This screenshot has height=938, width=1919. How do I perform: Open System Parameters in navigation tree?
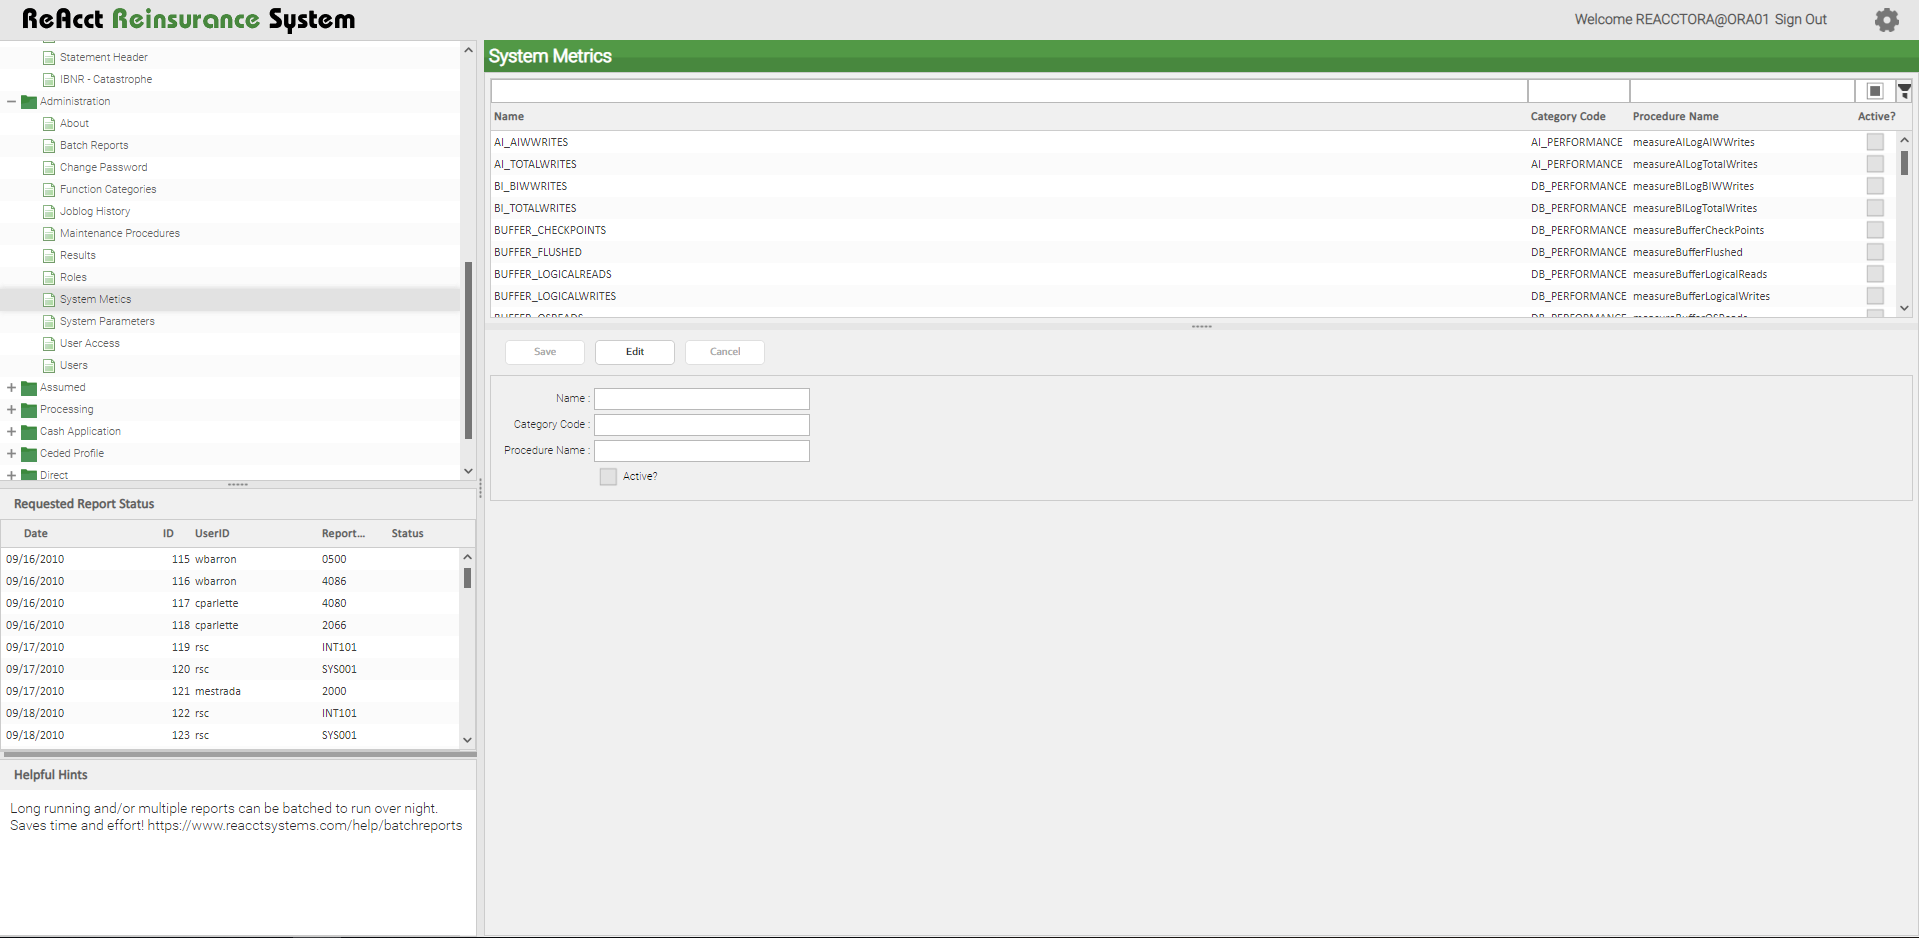coord(107,322)
